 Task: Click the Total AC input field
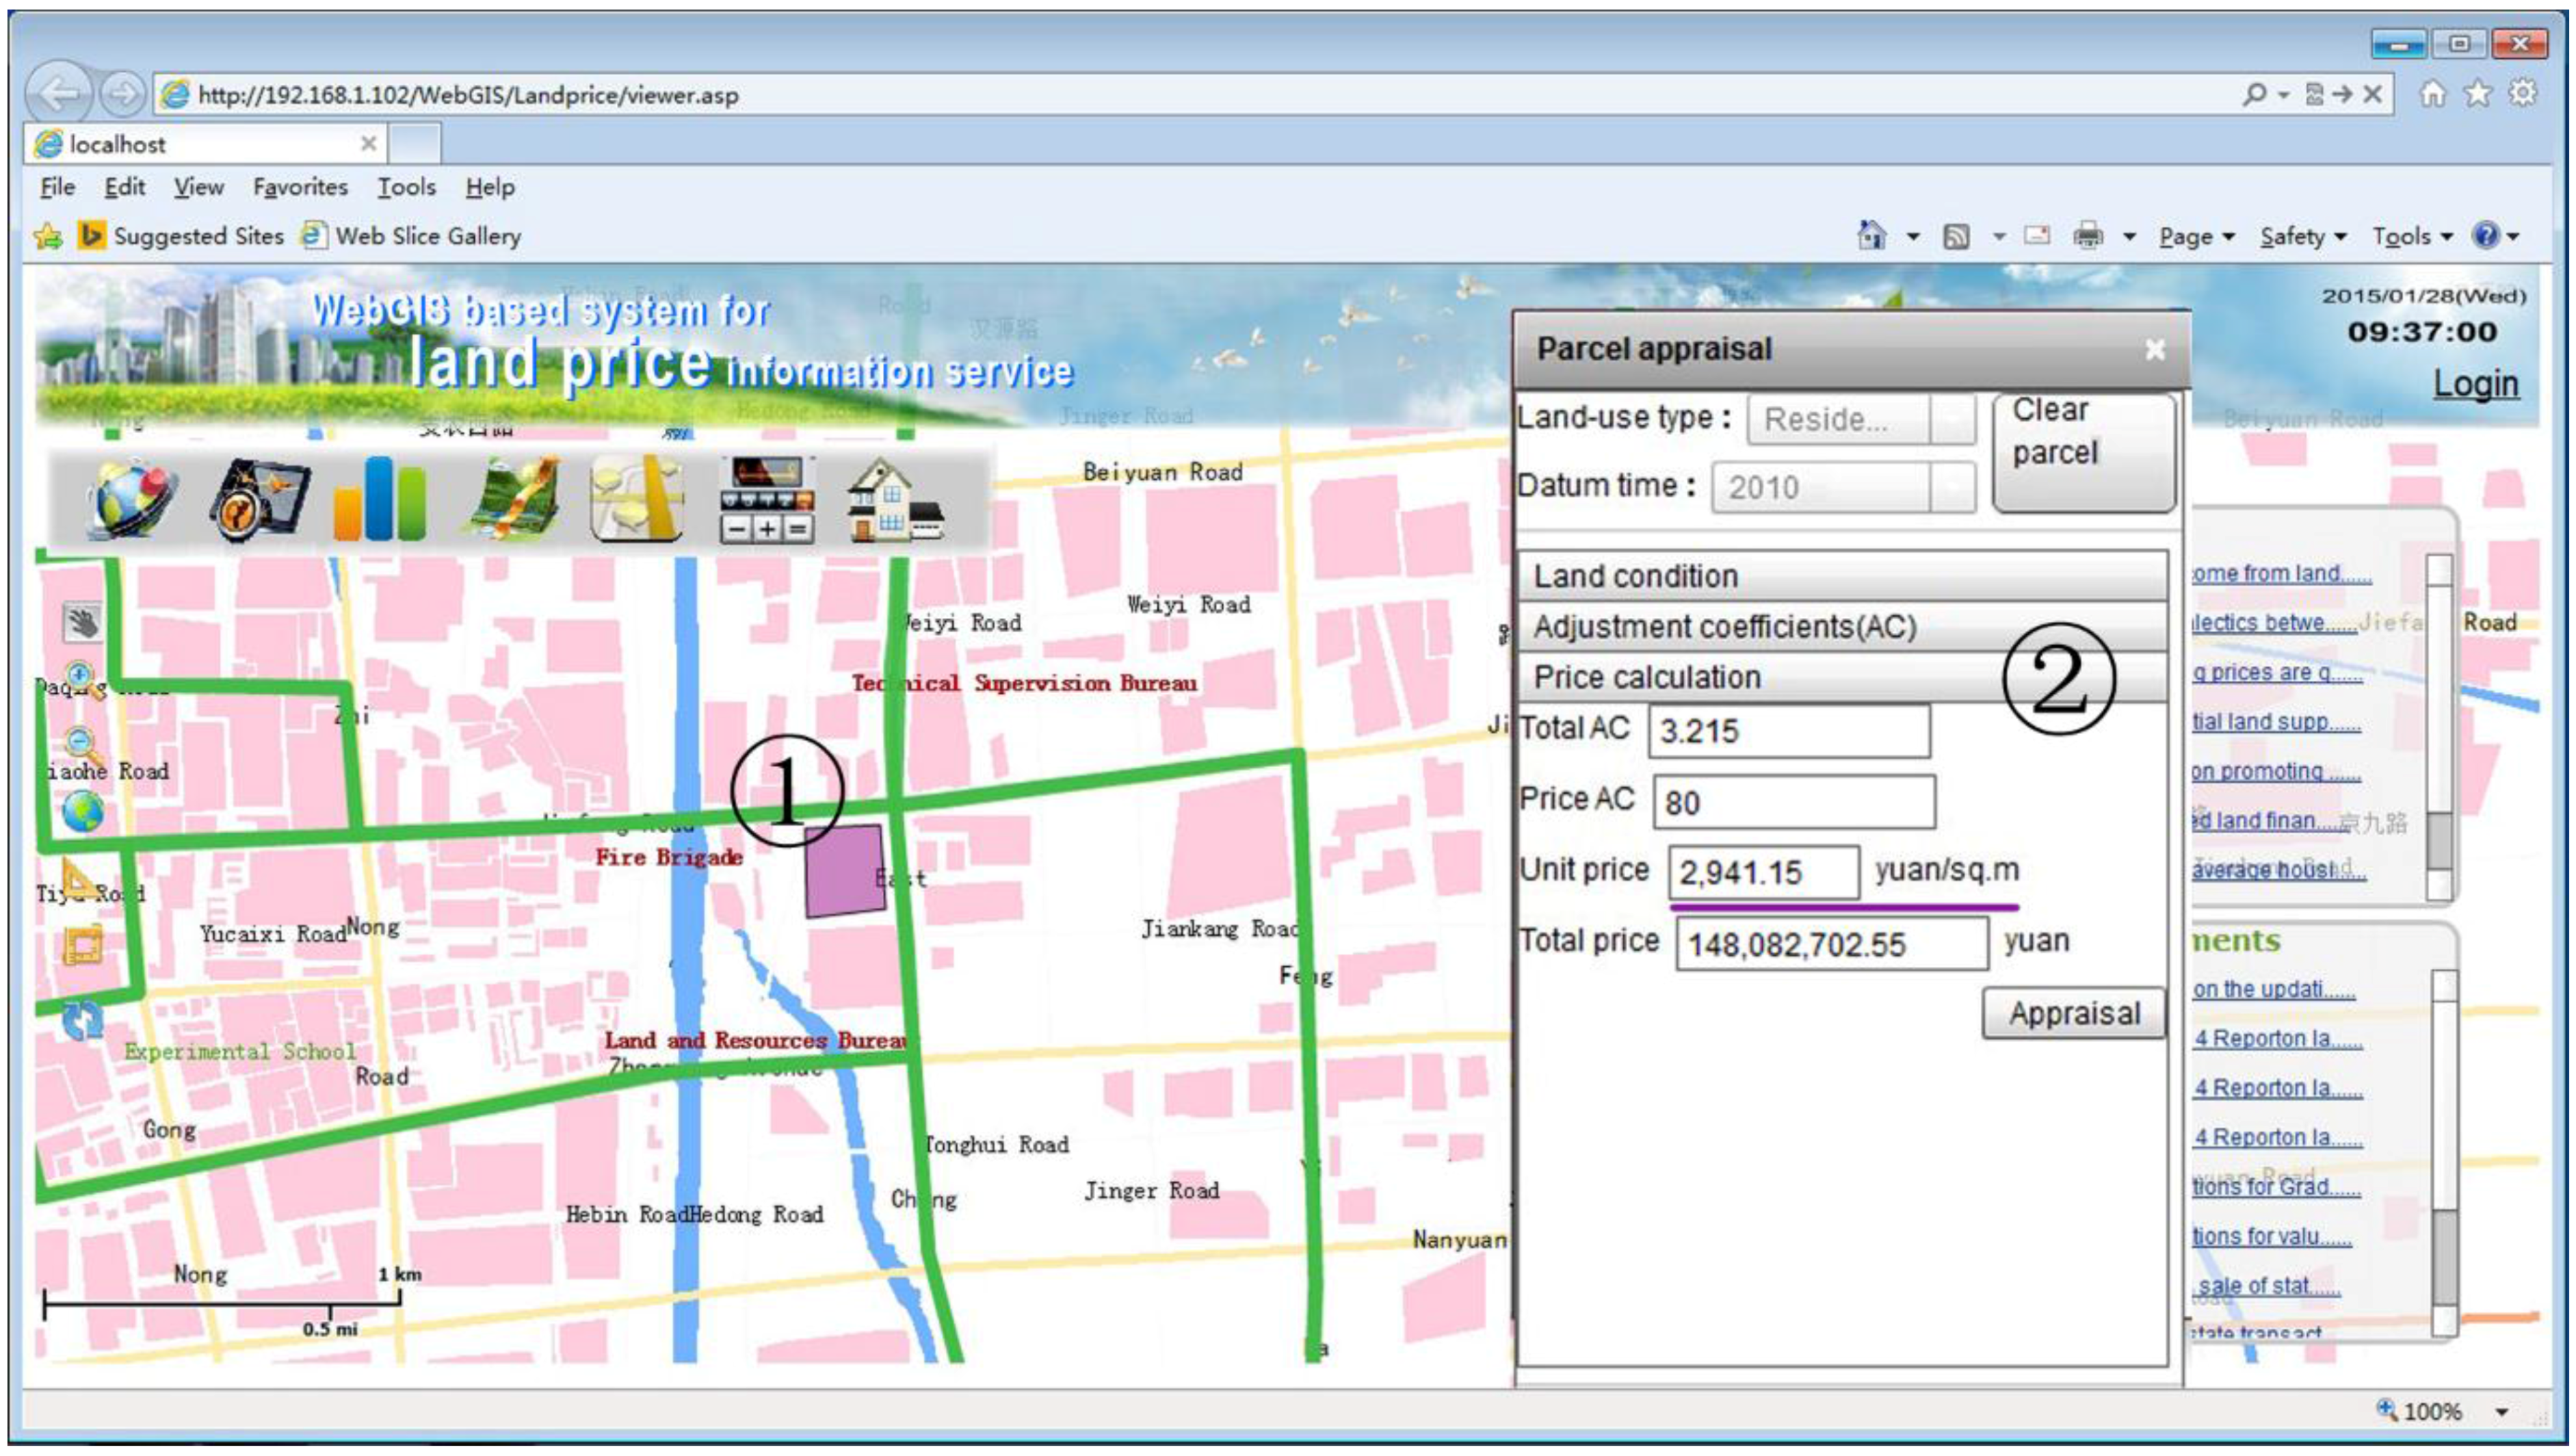coord(1789,731)
